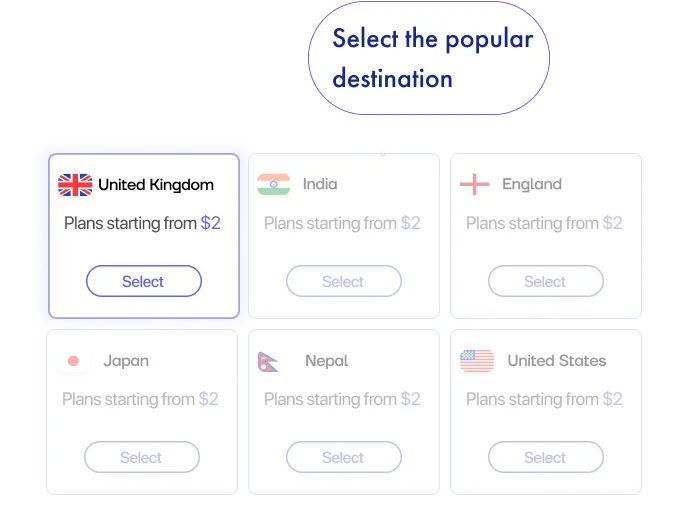
Task: Click the Nepal flag icon
Action: pos(268,361)
